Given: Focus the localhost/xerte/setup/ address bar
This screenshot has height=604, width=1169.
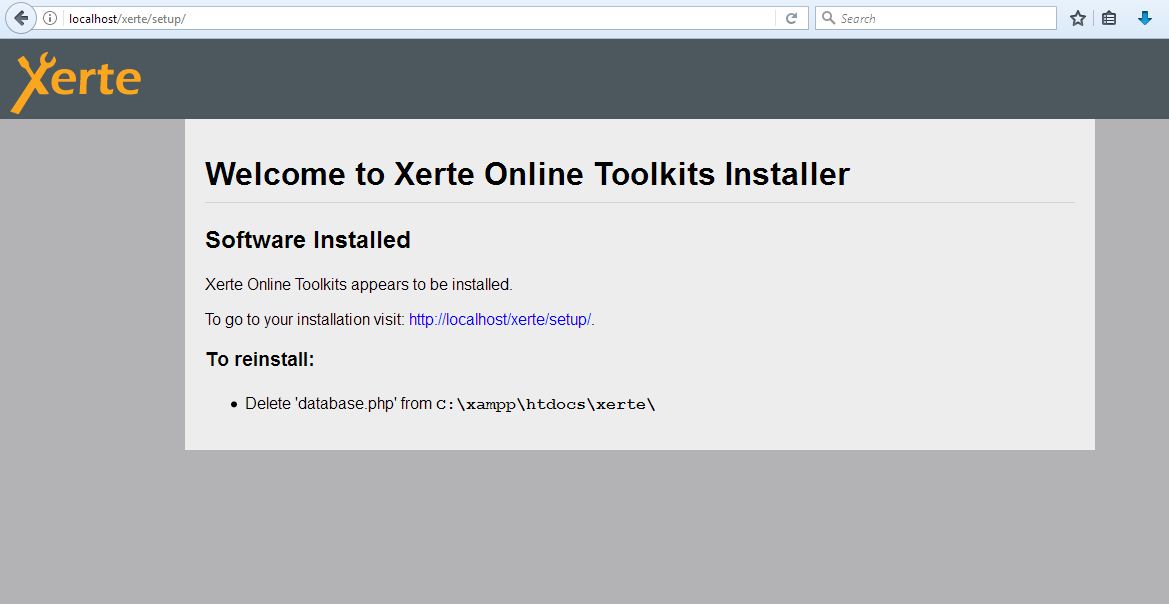Looking at the screenshot, I should click(419, 19).
